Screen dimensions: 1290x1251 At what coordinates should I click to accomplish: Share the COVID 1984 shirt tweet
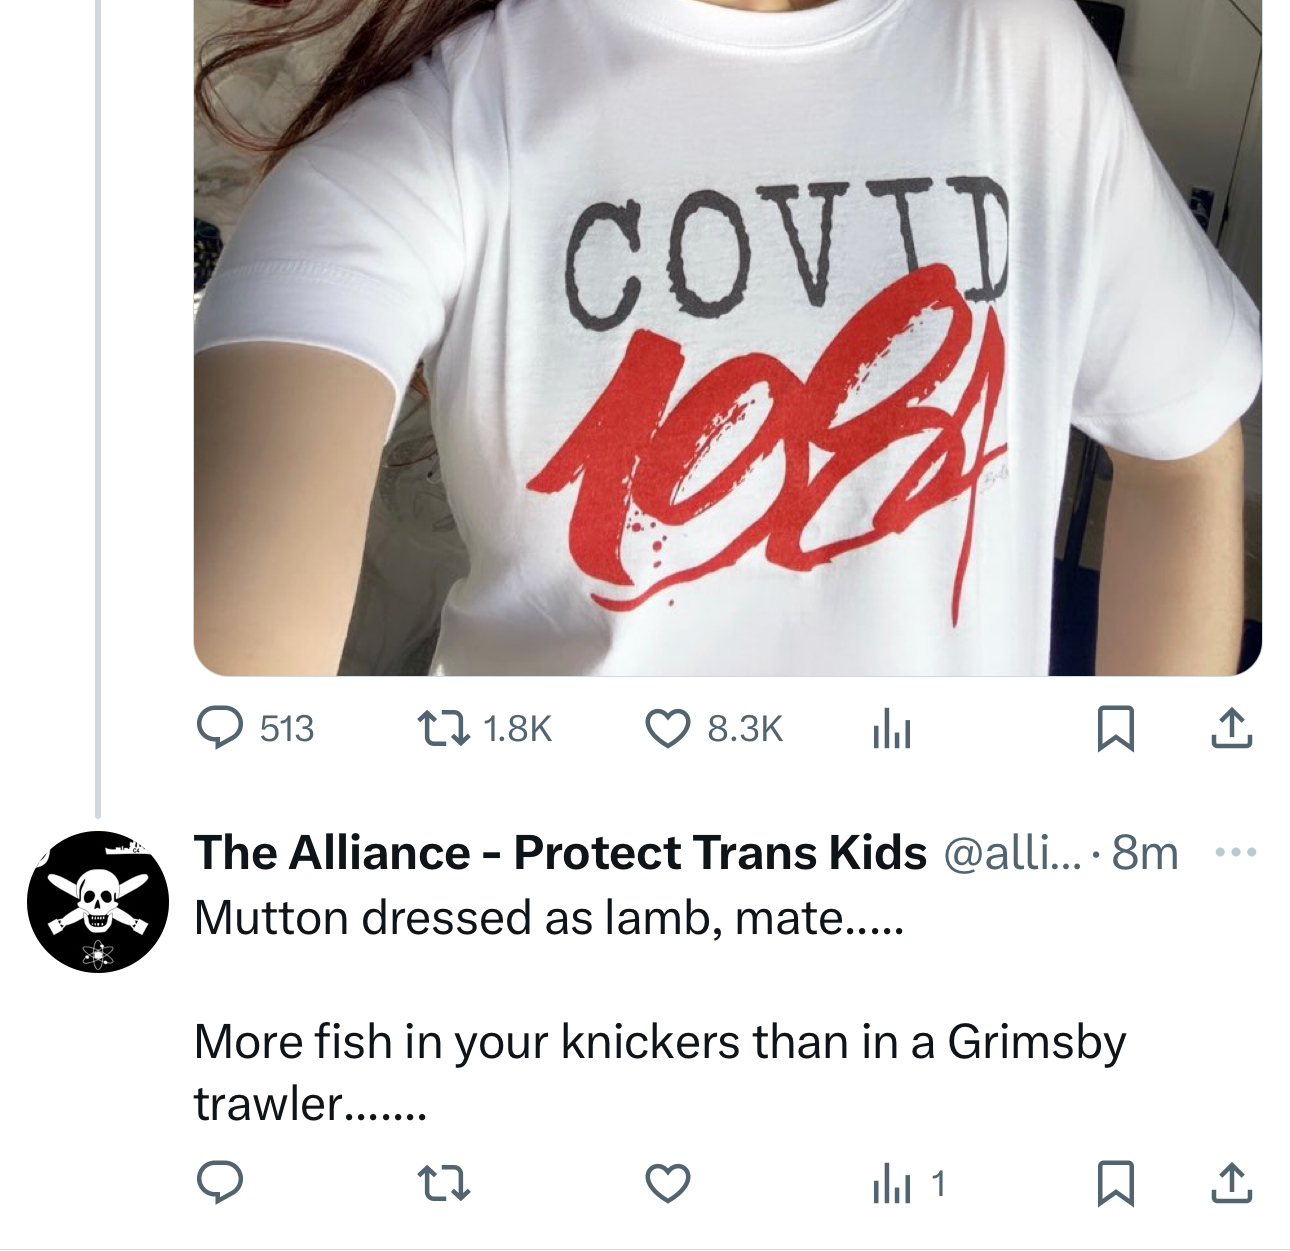pyautogui.click(x=1231, y=728)
